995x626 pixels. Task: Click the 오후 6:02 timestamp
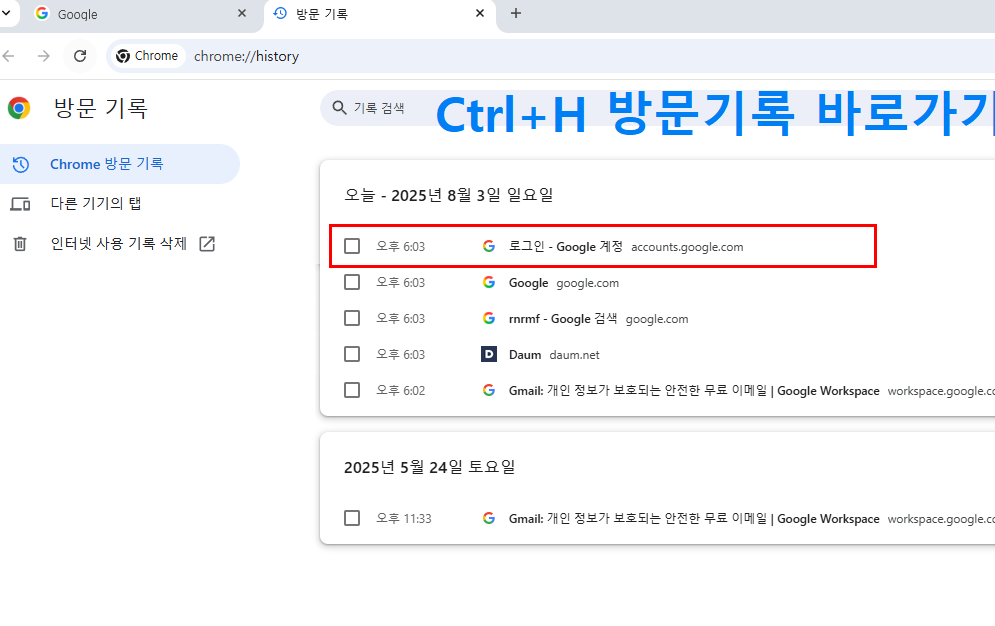click(400, 391)
